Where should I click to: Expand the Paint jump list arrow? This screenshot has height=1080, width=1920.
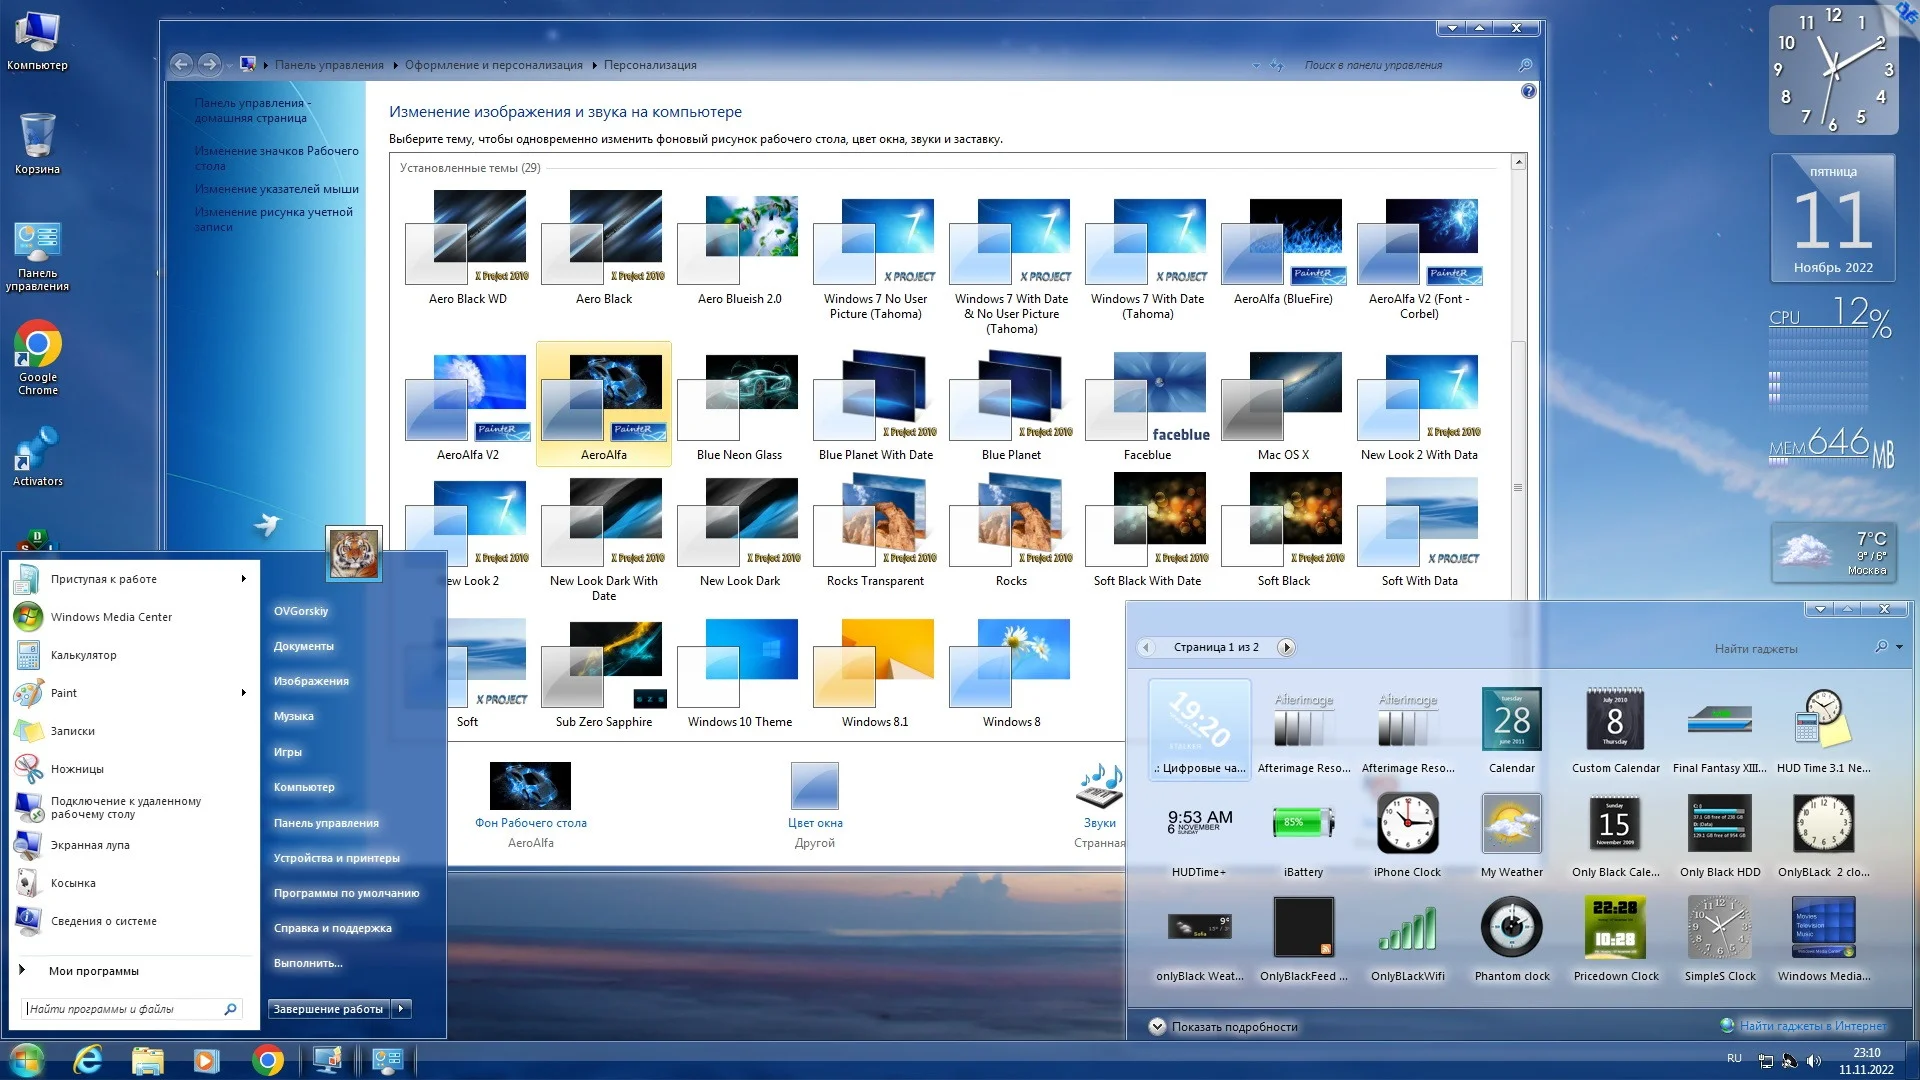pyautogui.click(x=243, y=693)
